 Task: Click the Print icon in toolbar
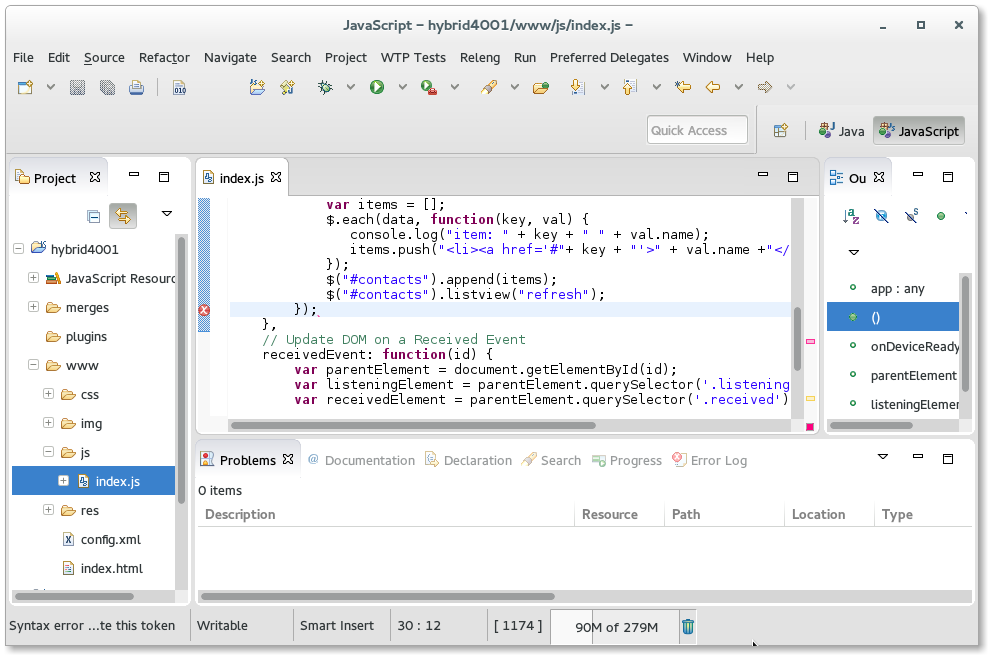tap(136, 88)
